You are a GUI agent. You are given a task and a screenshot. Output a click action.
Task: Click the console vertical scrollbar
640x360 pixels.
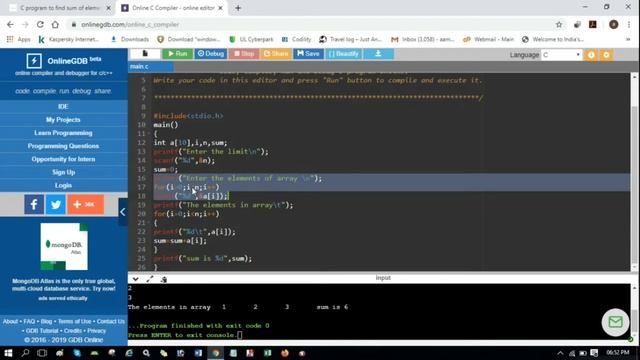pos(634,312)
